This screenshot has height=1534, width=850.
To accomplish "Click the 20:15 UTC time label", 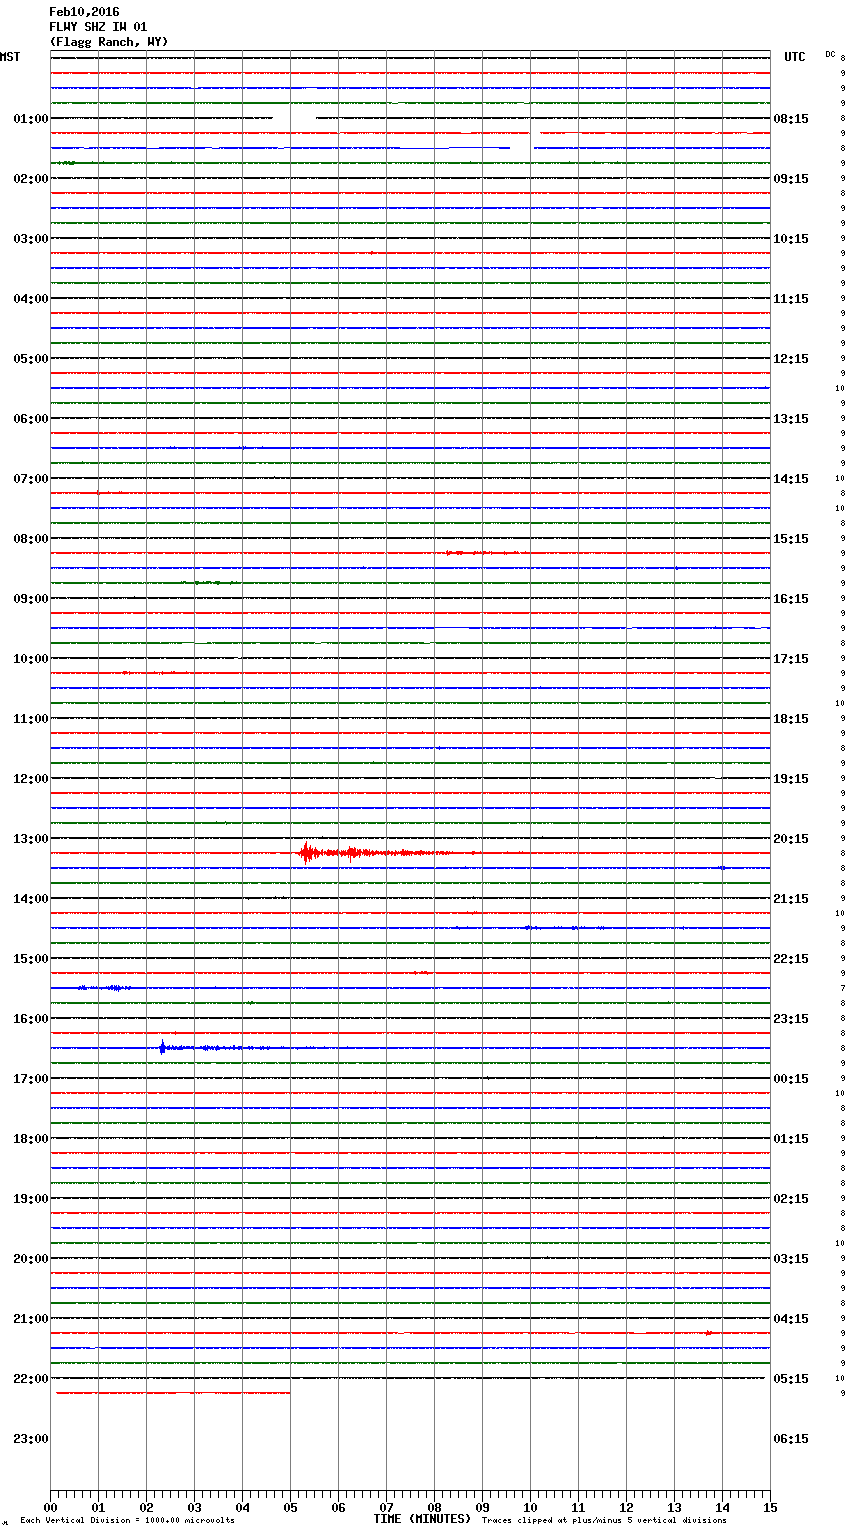I will (791, 839).
